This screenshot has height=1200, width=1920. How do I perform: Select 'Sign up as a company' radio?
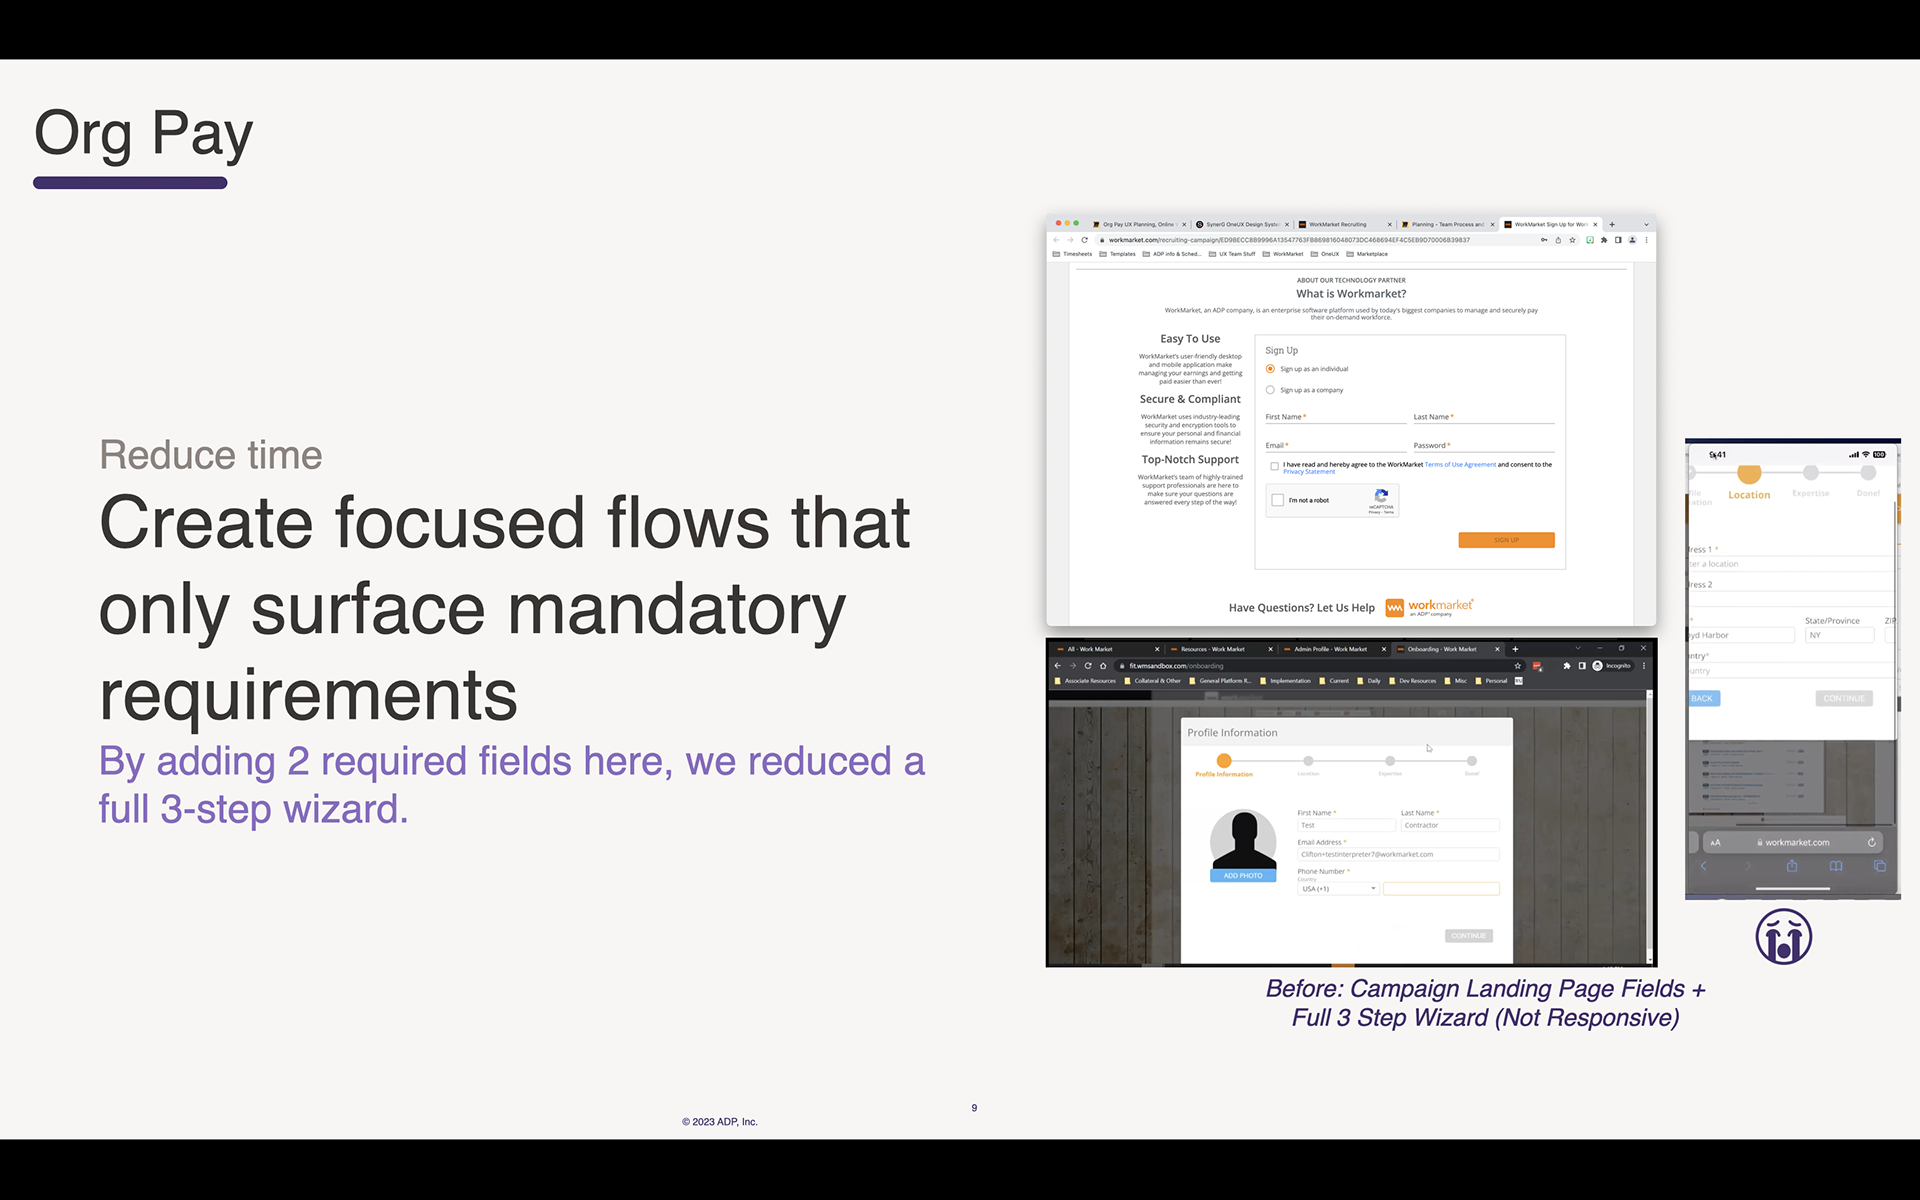tap(1270, 390)
